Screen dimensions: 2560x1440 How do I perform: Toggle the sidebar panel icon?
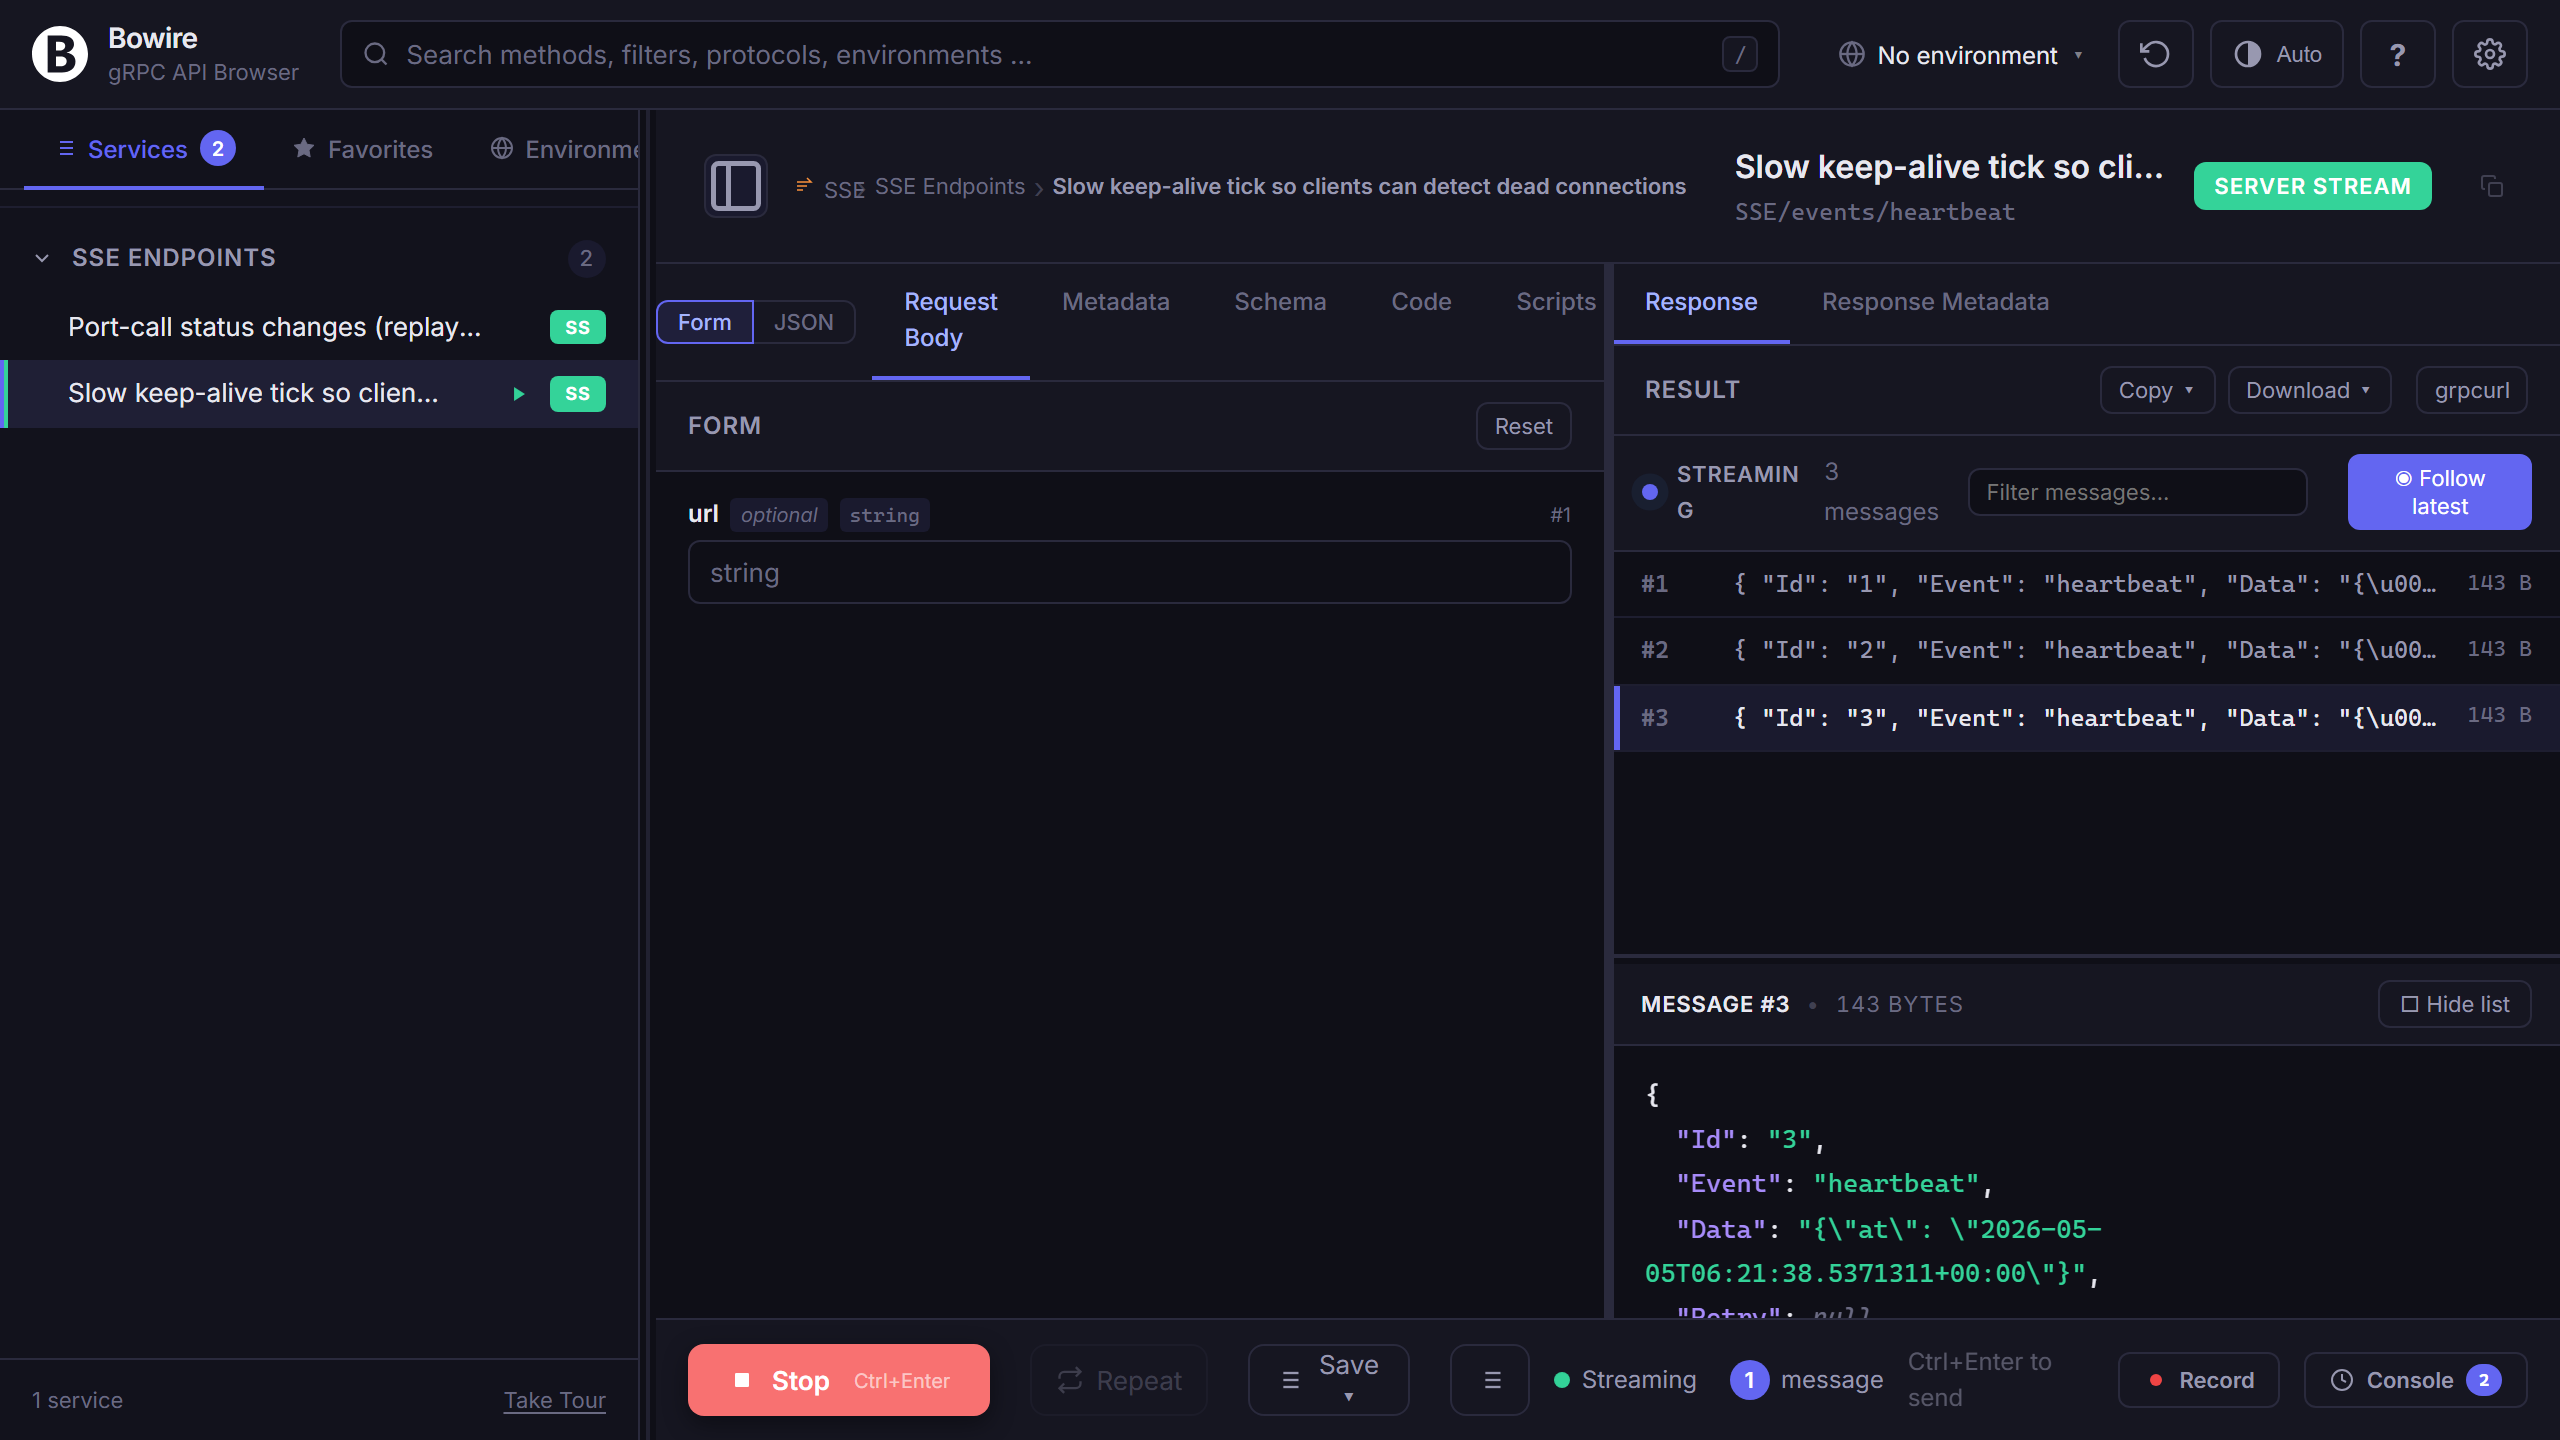(736, 186)
